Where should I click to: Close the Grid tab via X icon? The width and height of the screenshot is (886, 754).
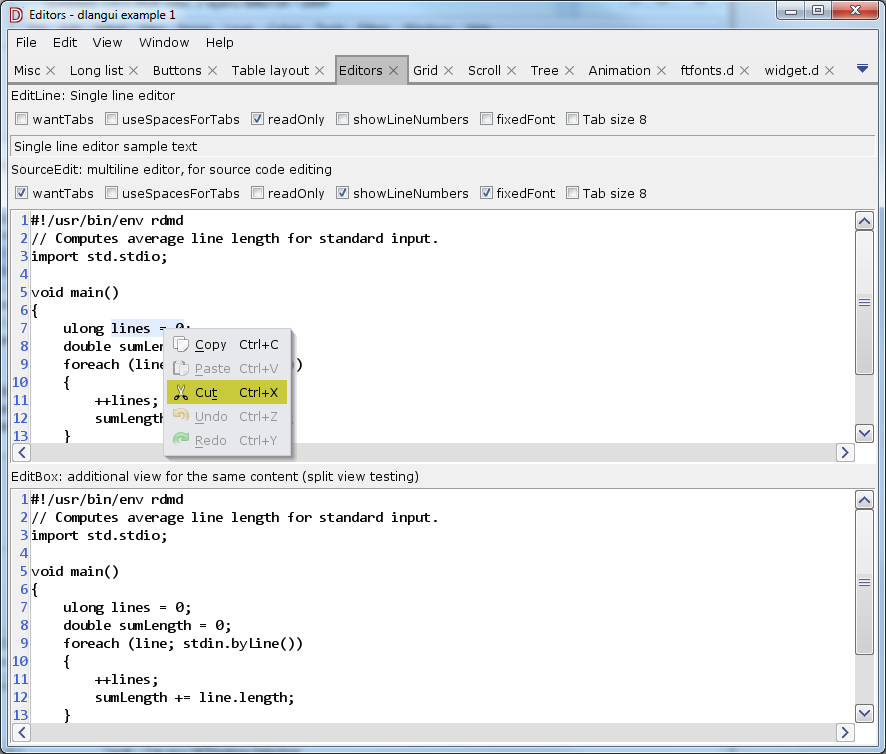pos(449,71)
